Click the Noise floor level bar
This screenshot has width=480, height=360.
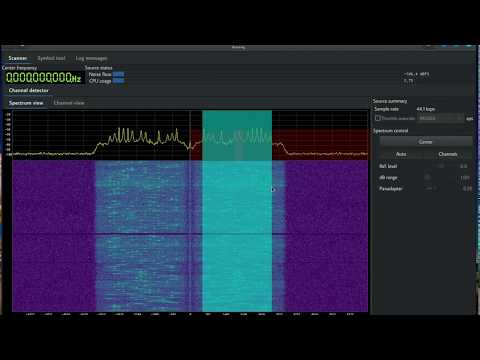[118, 74]
